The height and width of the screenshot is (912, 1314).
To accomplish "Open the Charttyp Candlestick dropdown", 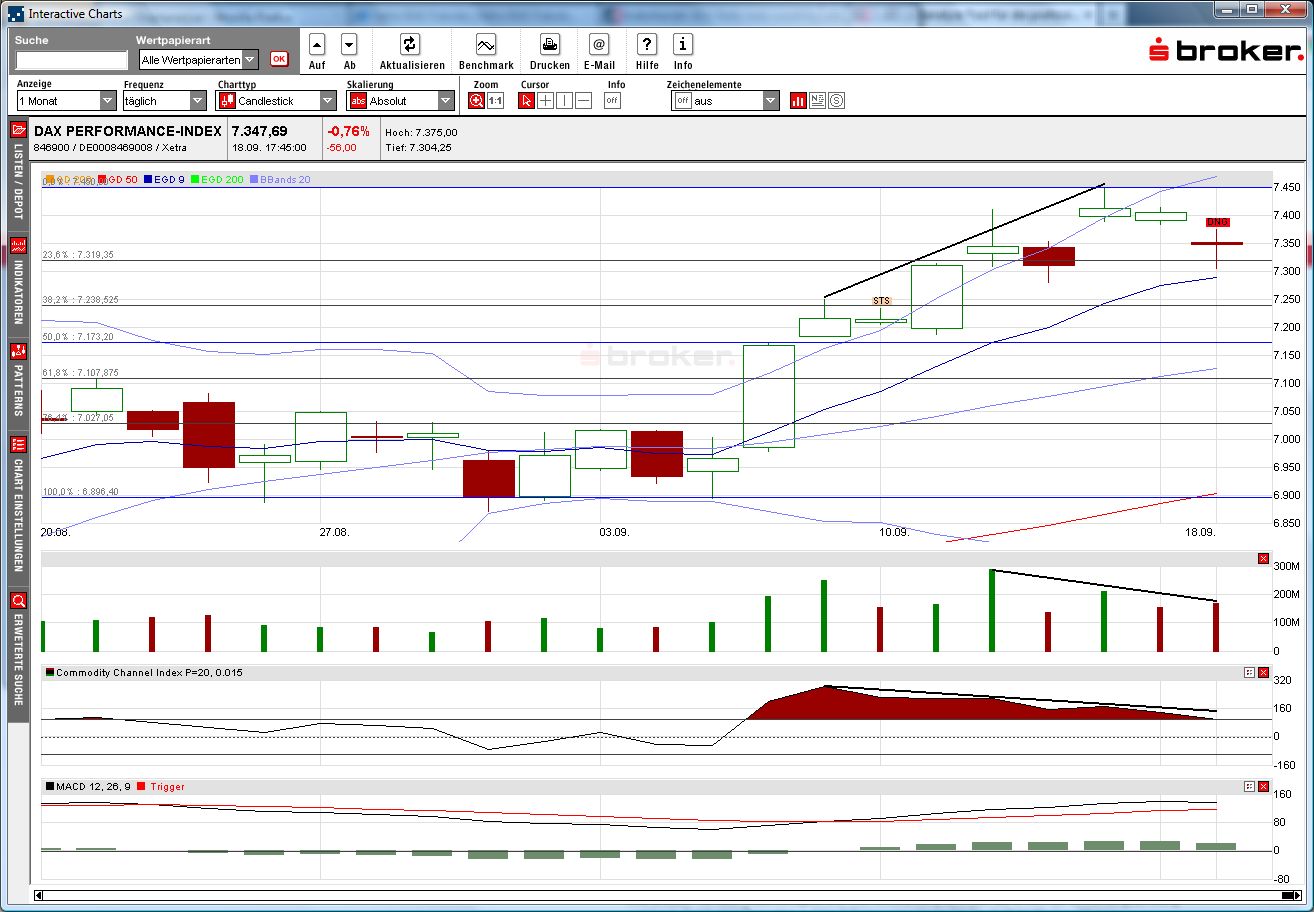I will click(277, 101).
